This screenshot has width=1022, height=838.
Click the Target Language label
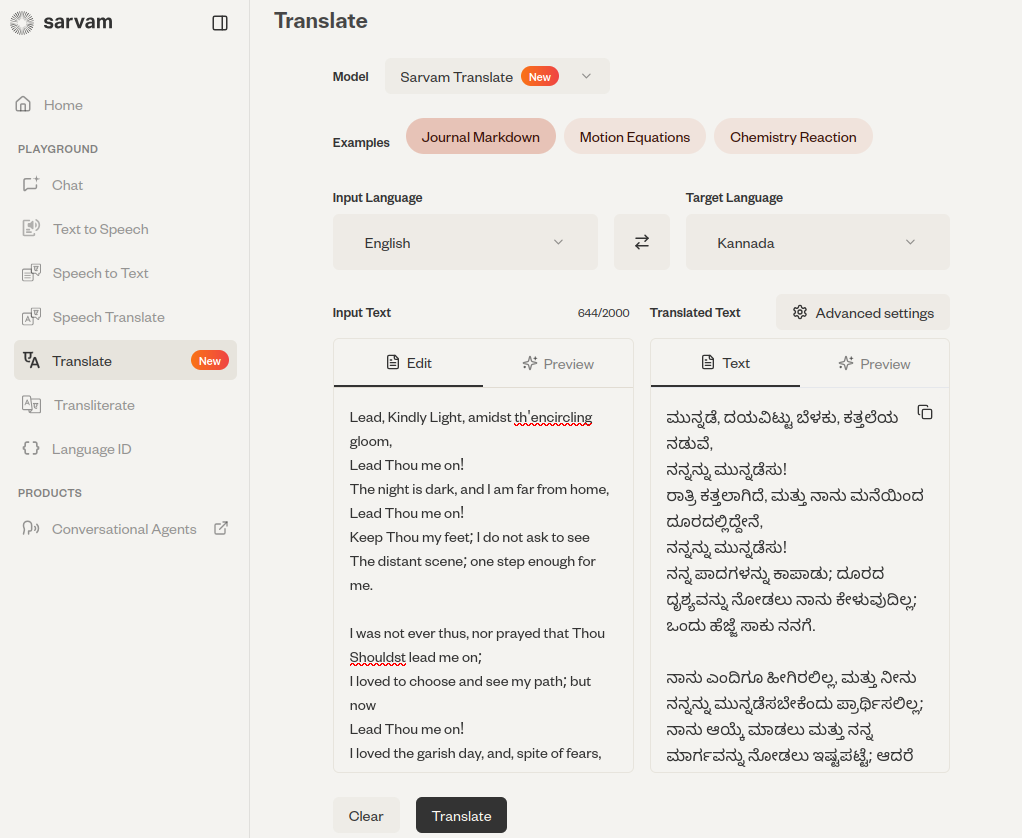coord(734,197)
